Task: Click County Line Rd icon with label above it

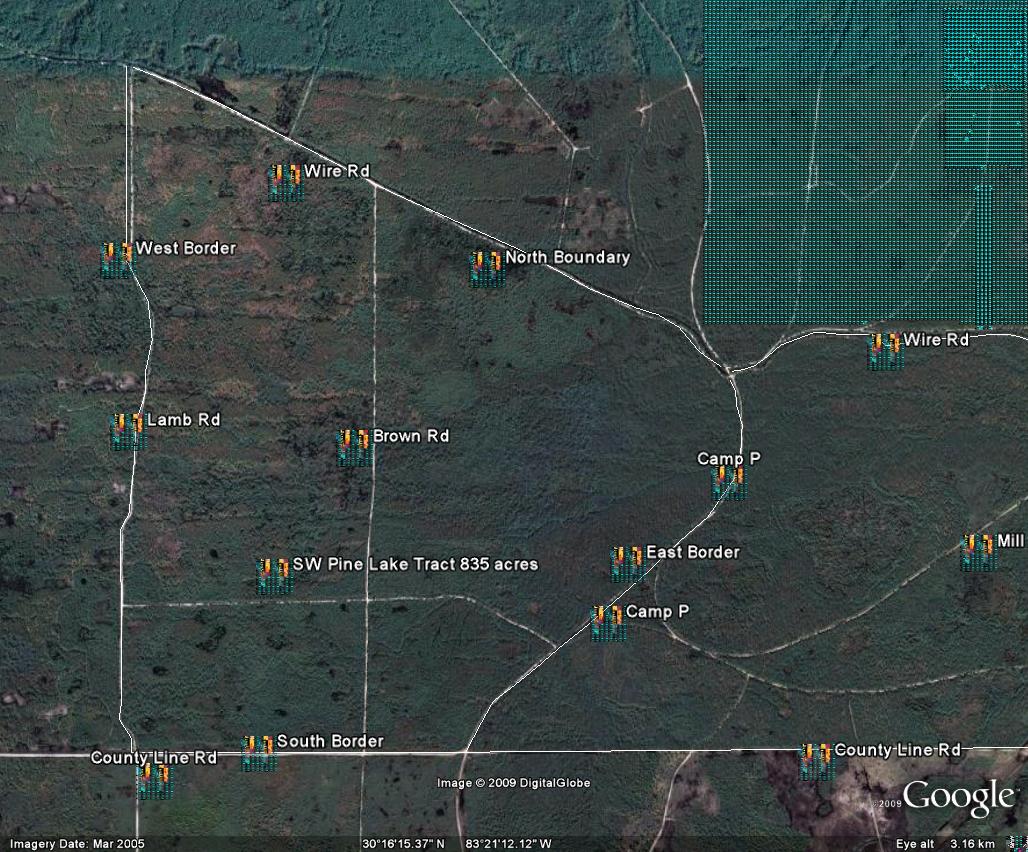Action: click(x=153, y=779)
